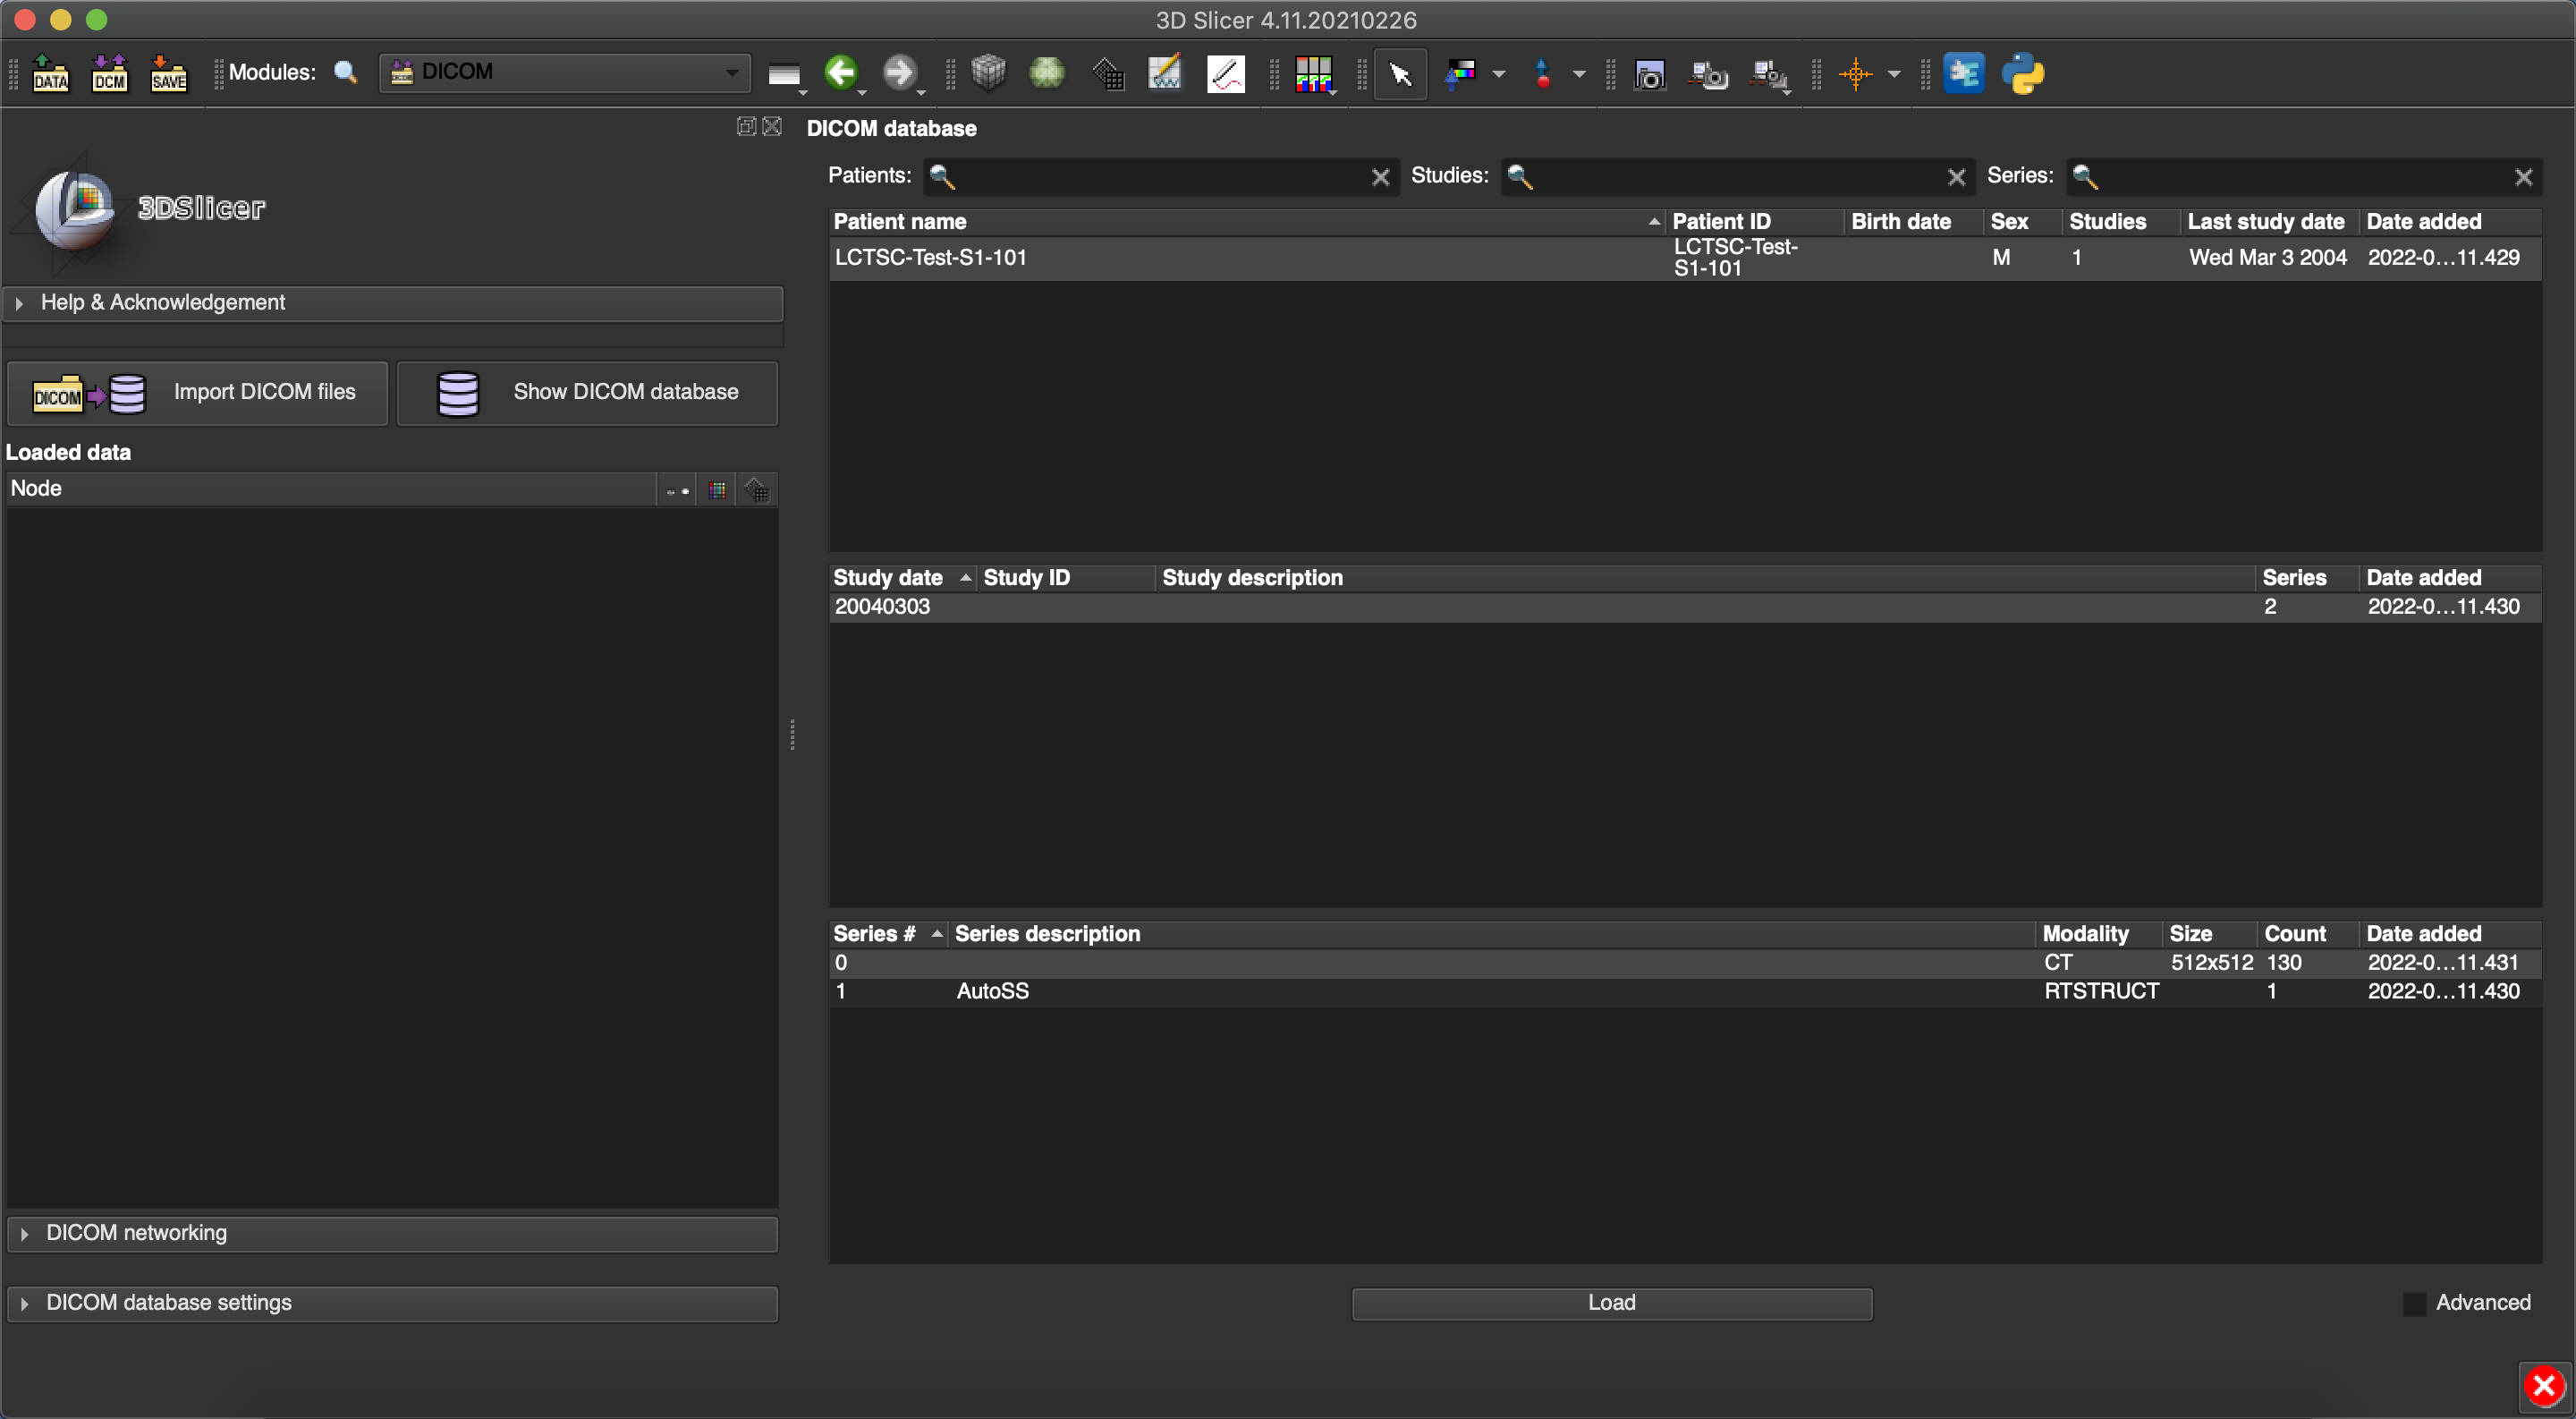This screenshot has width=2576, height=1419.
Task: Open the Python interactor icon
Action: [2023, 73]
